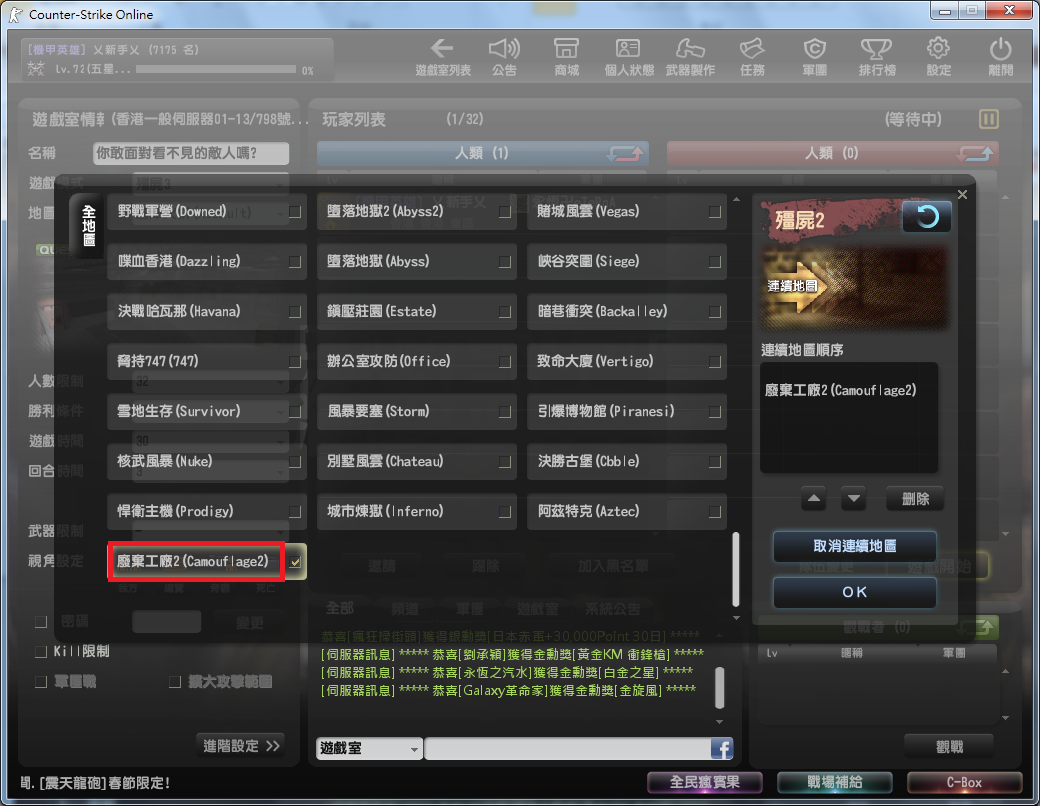Check the 核武風暴 (Nuke) map
This screenshot has width=1040, height=806.
pyautogui.click(x=295, y=462)
